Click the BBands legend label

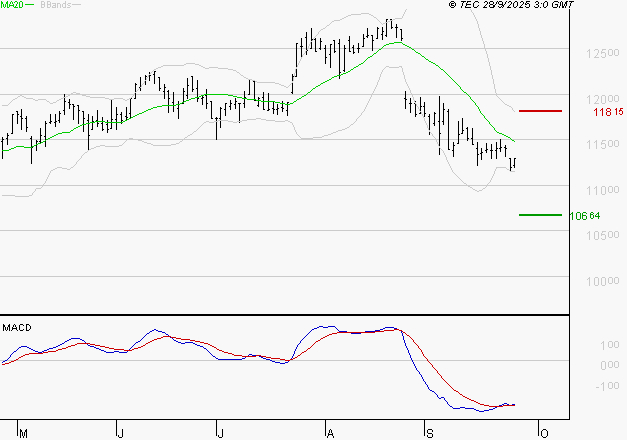point(56,4)
